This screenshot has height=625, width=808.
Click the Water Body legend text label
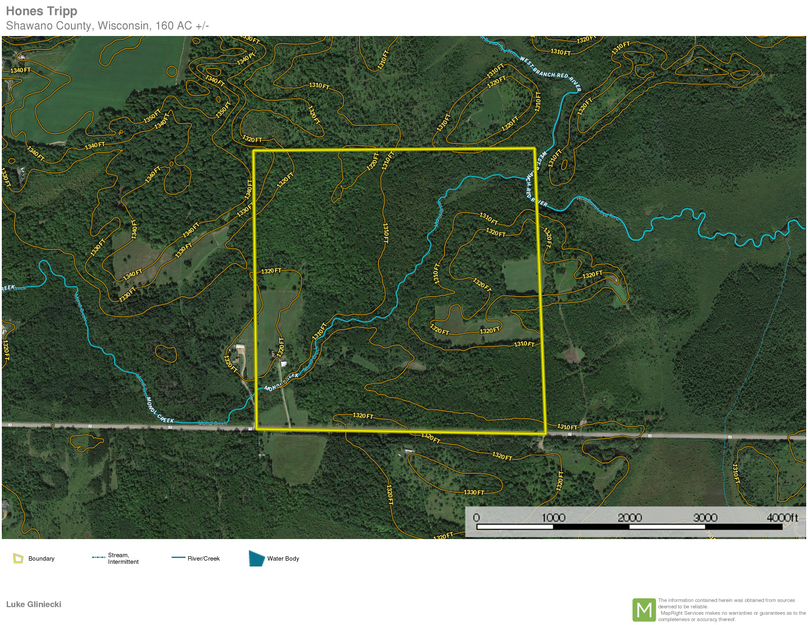tap(283, 558)
